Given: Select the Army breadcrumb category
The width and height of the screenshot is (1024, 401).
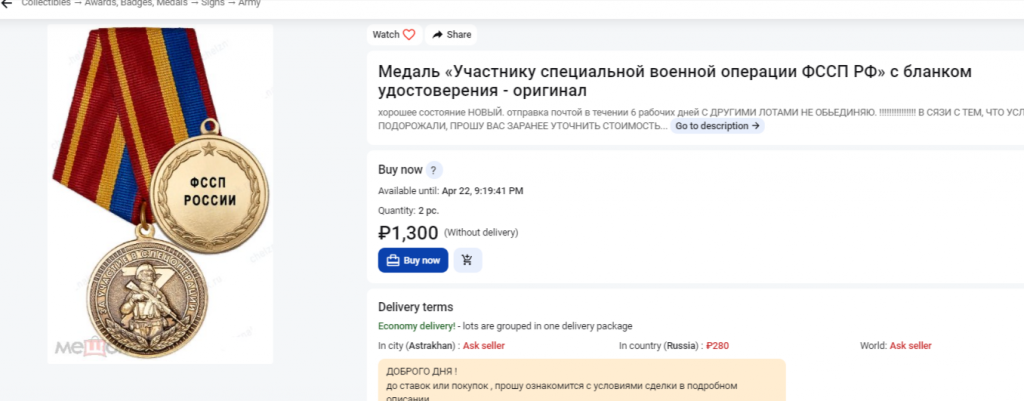Looking at the screenshot, I should click(x=250, y=3).
